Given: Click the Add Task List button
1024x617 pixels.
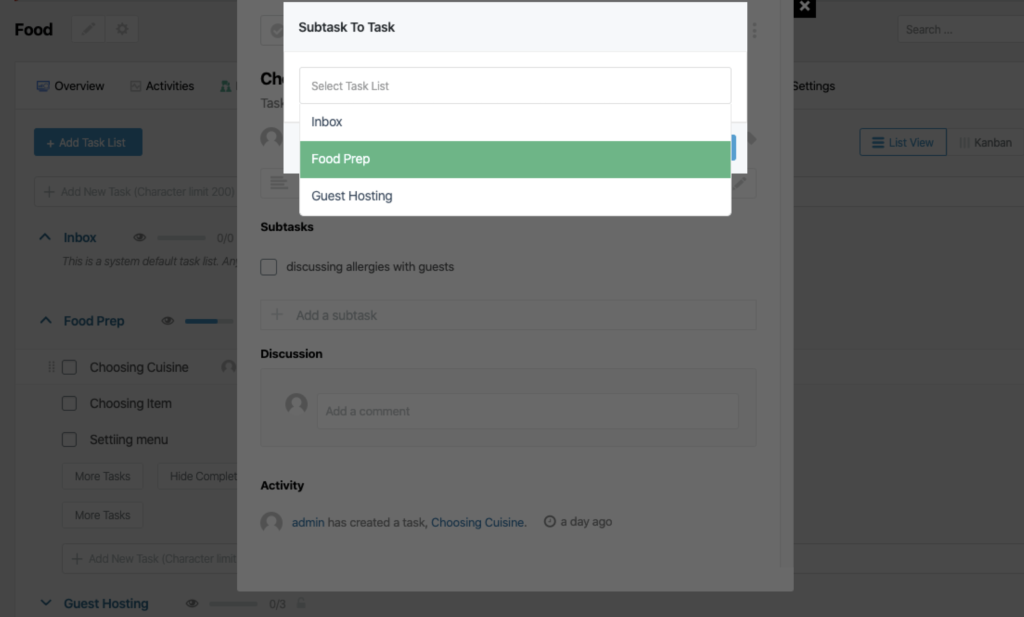Looking at the screenshot, I should (x=88, y=142).
